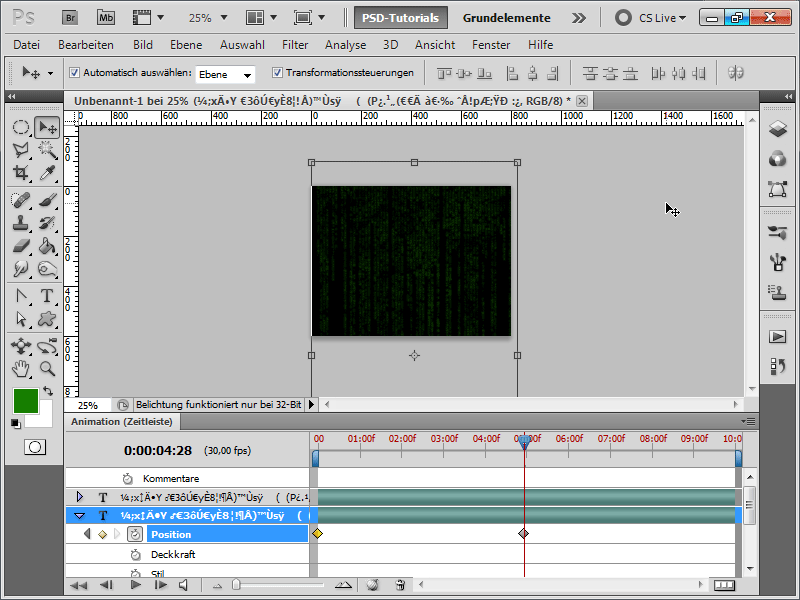Go to first frame of animation

[79, 585]
